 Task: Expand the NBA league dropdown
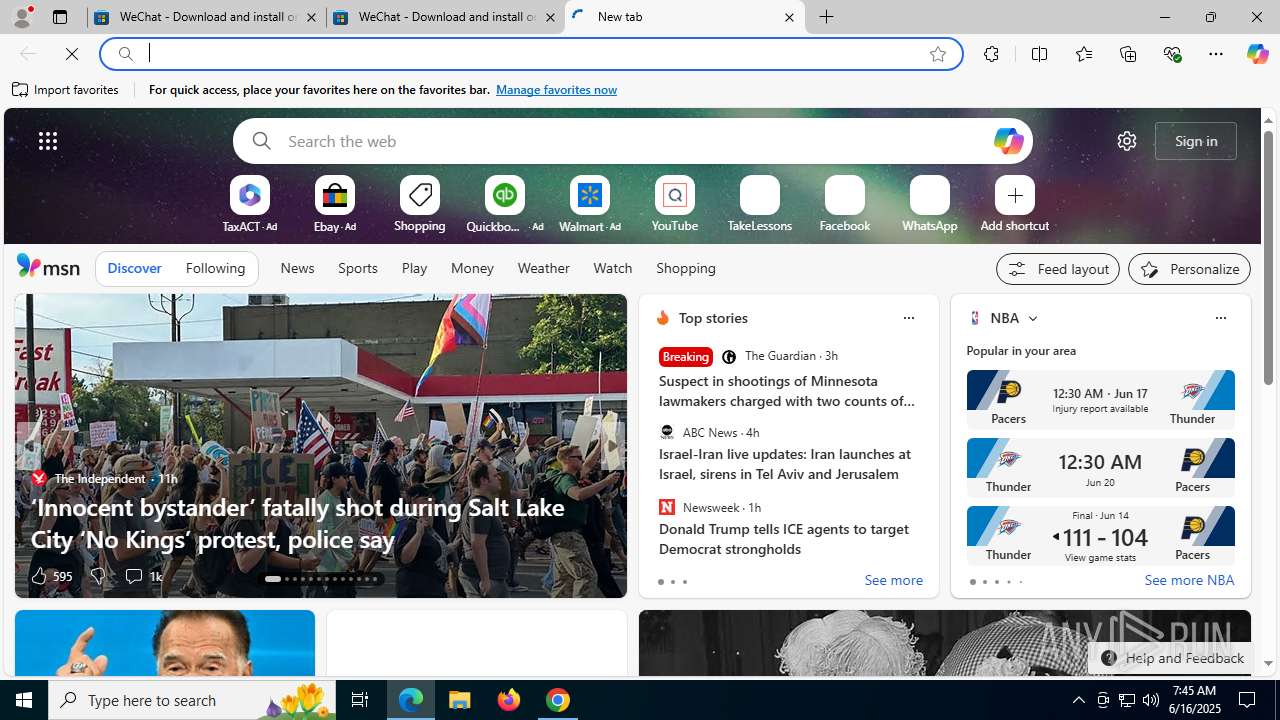point(1033,318)
